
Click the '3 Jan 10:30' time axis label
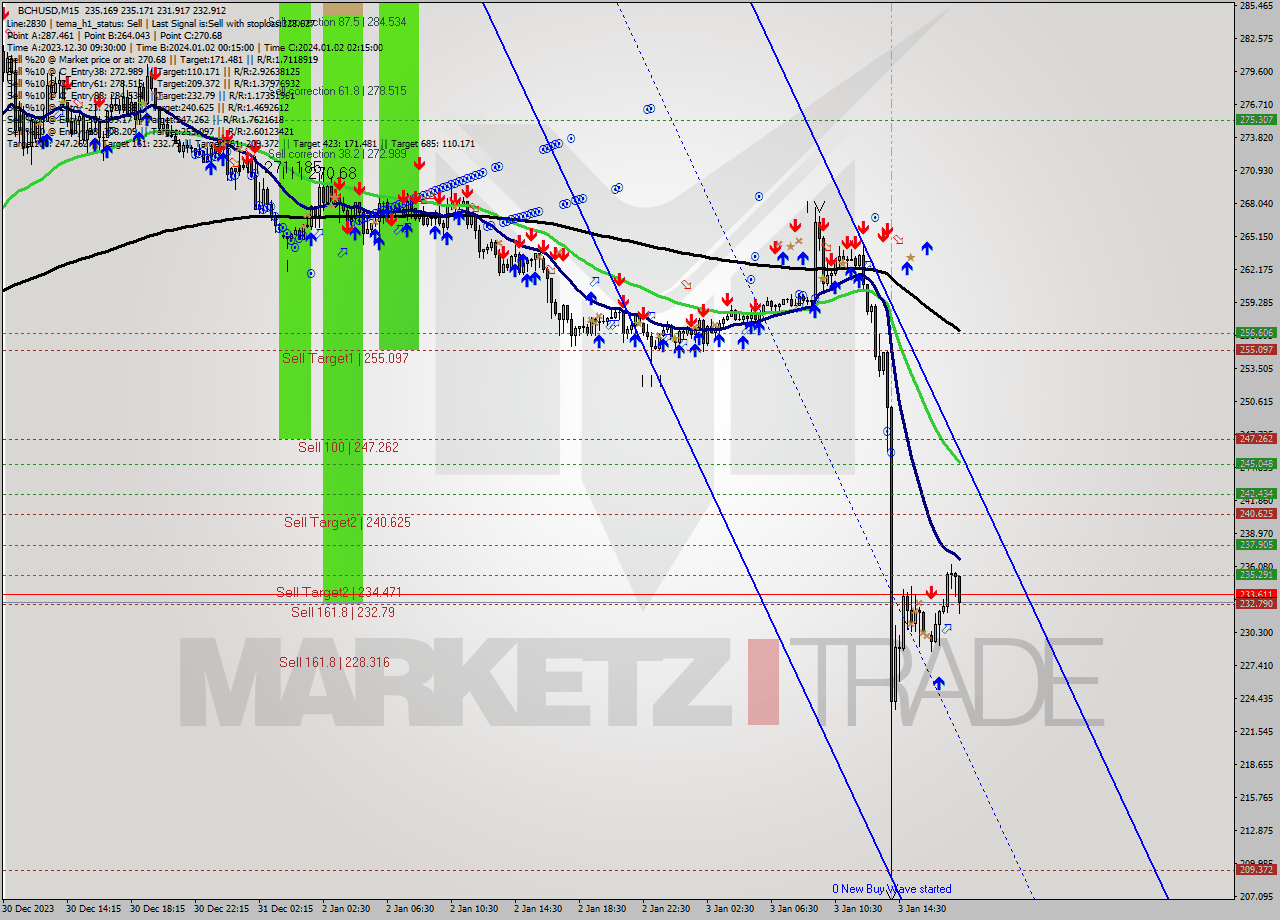[858, 910]
